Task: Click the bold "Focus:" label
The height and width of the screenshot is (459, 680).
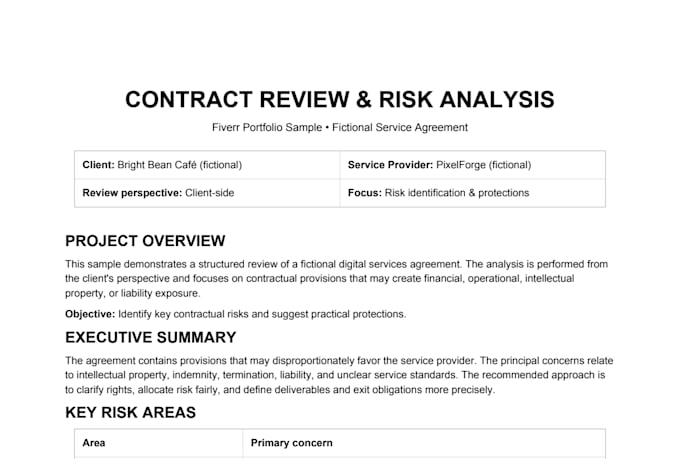Action: click(x=364, y=193)
